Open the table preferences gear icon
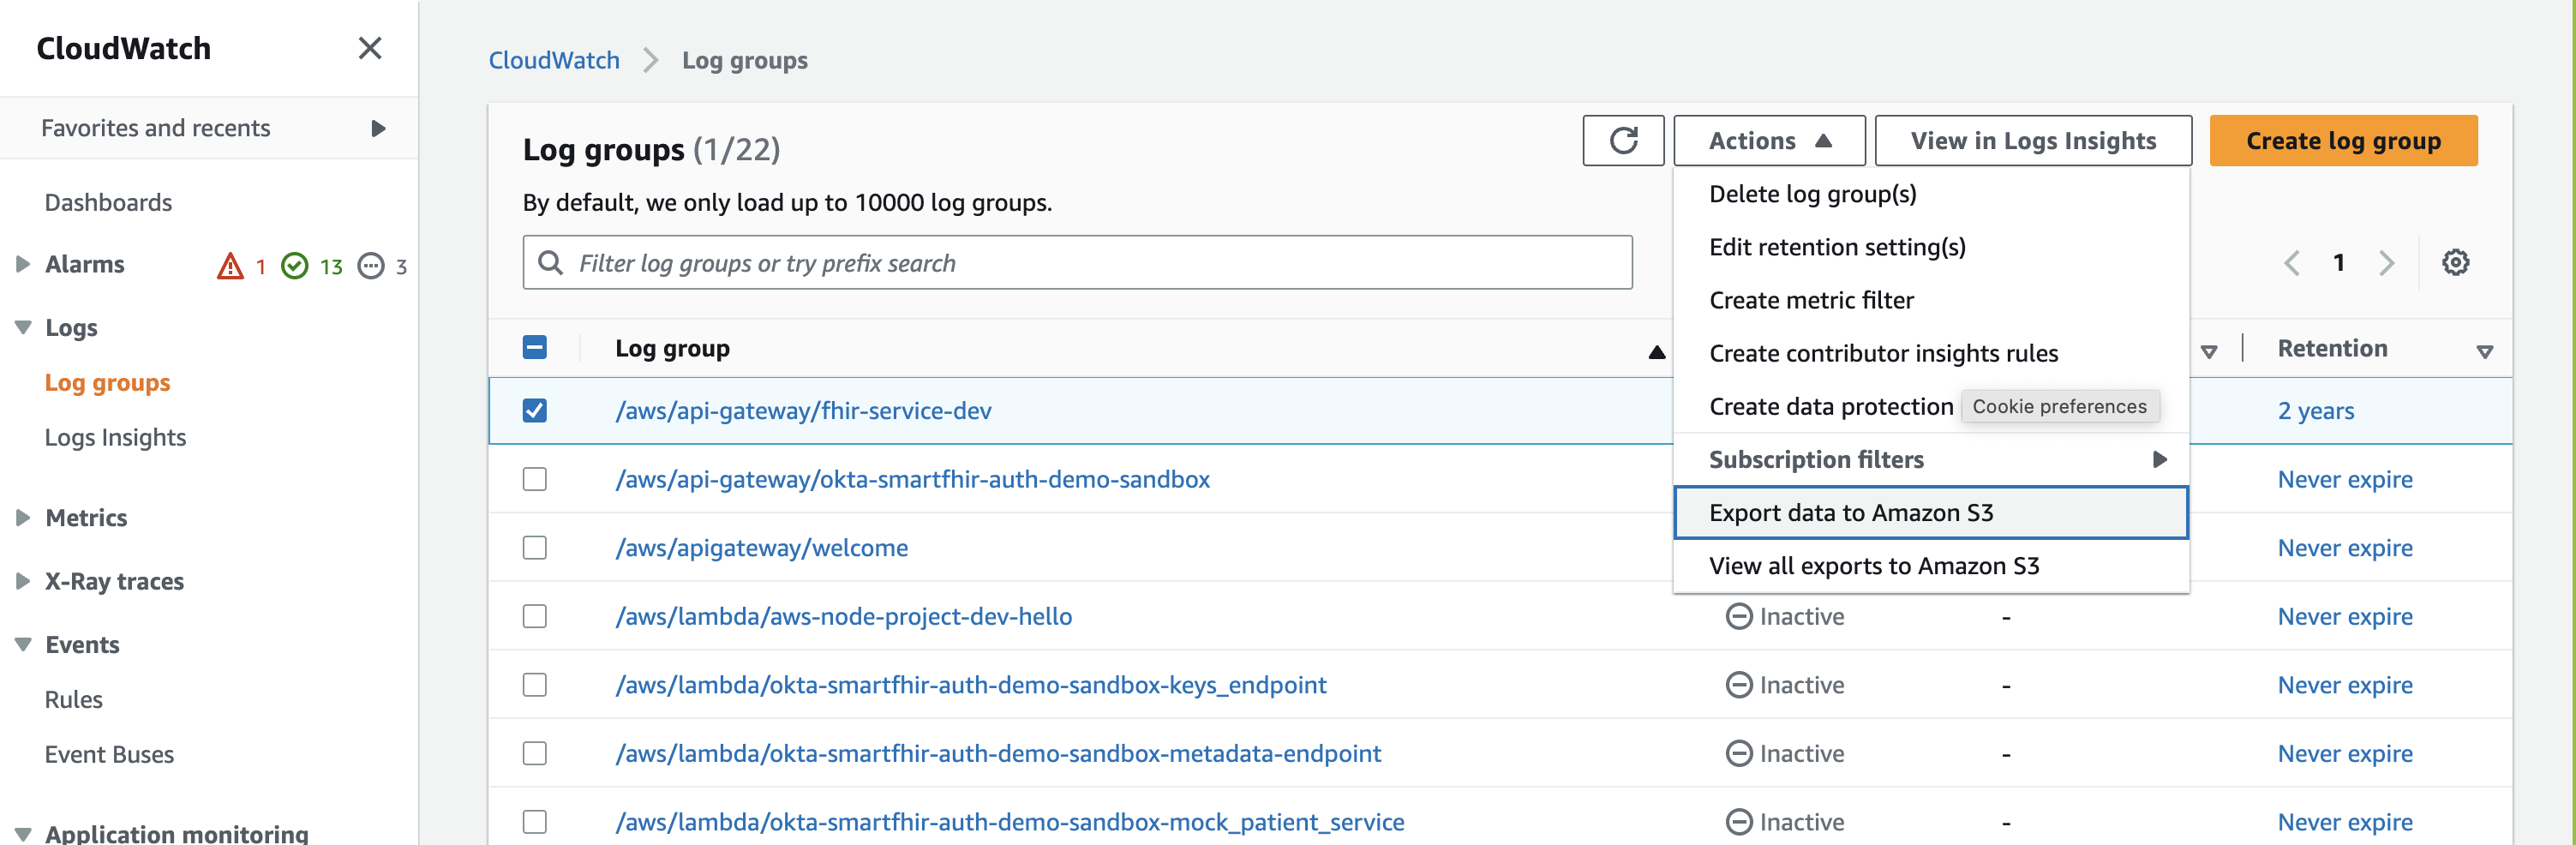The width and height of the screenshot is (2576, 845). [x=2455, y=263]
